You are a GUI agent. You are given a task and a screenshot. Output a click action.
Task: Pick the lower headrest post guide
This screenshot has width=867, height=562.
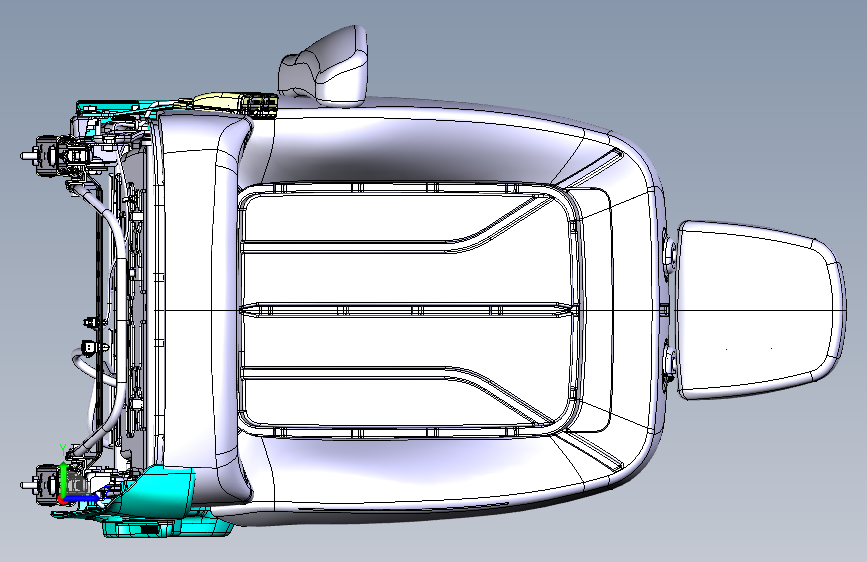[x=670, y=365]
